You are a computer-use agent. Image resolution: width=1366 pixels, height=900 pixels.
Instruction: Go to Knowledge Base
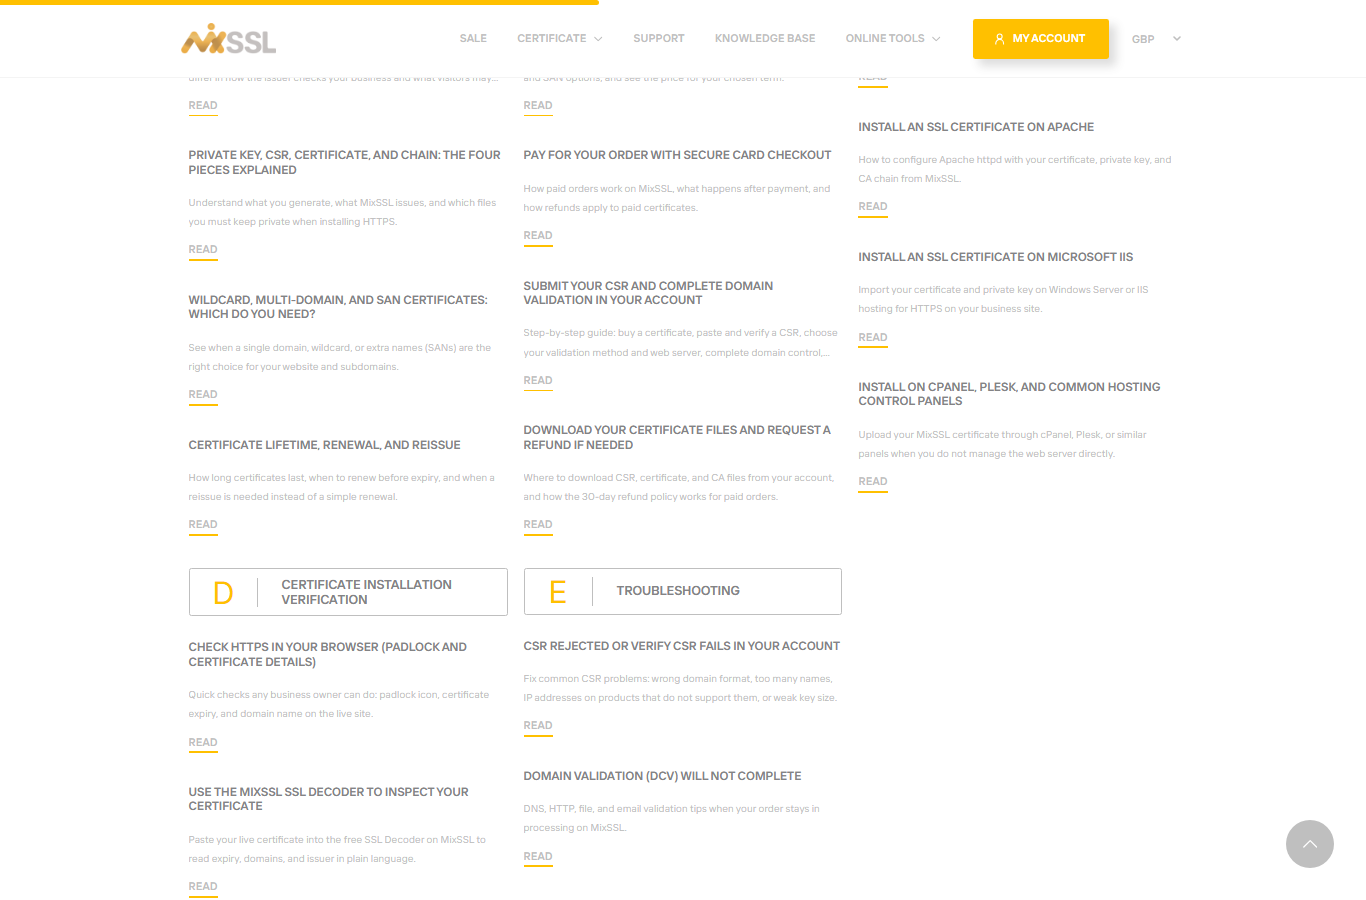[765, 38]
